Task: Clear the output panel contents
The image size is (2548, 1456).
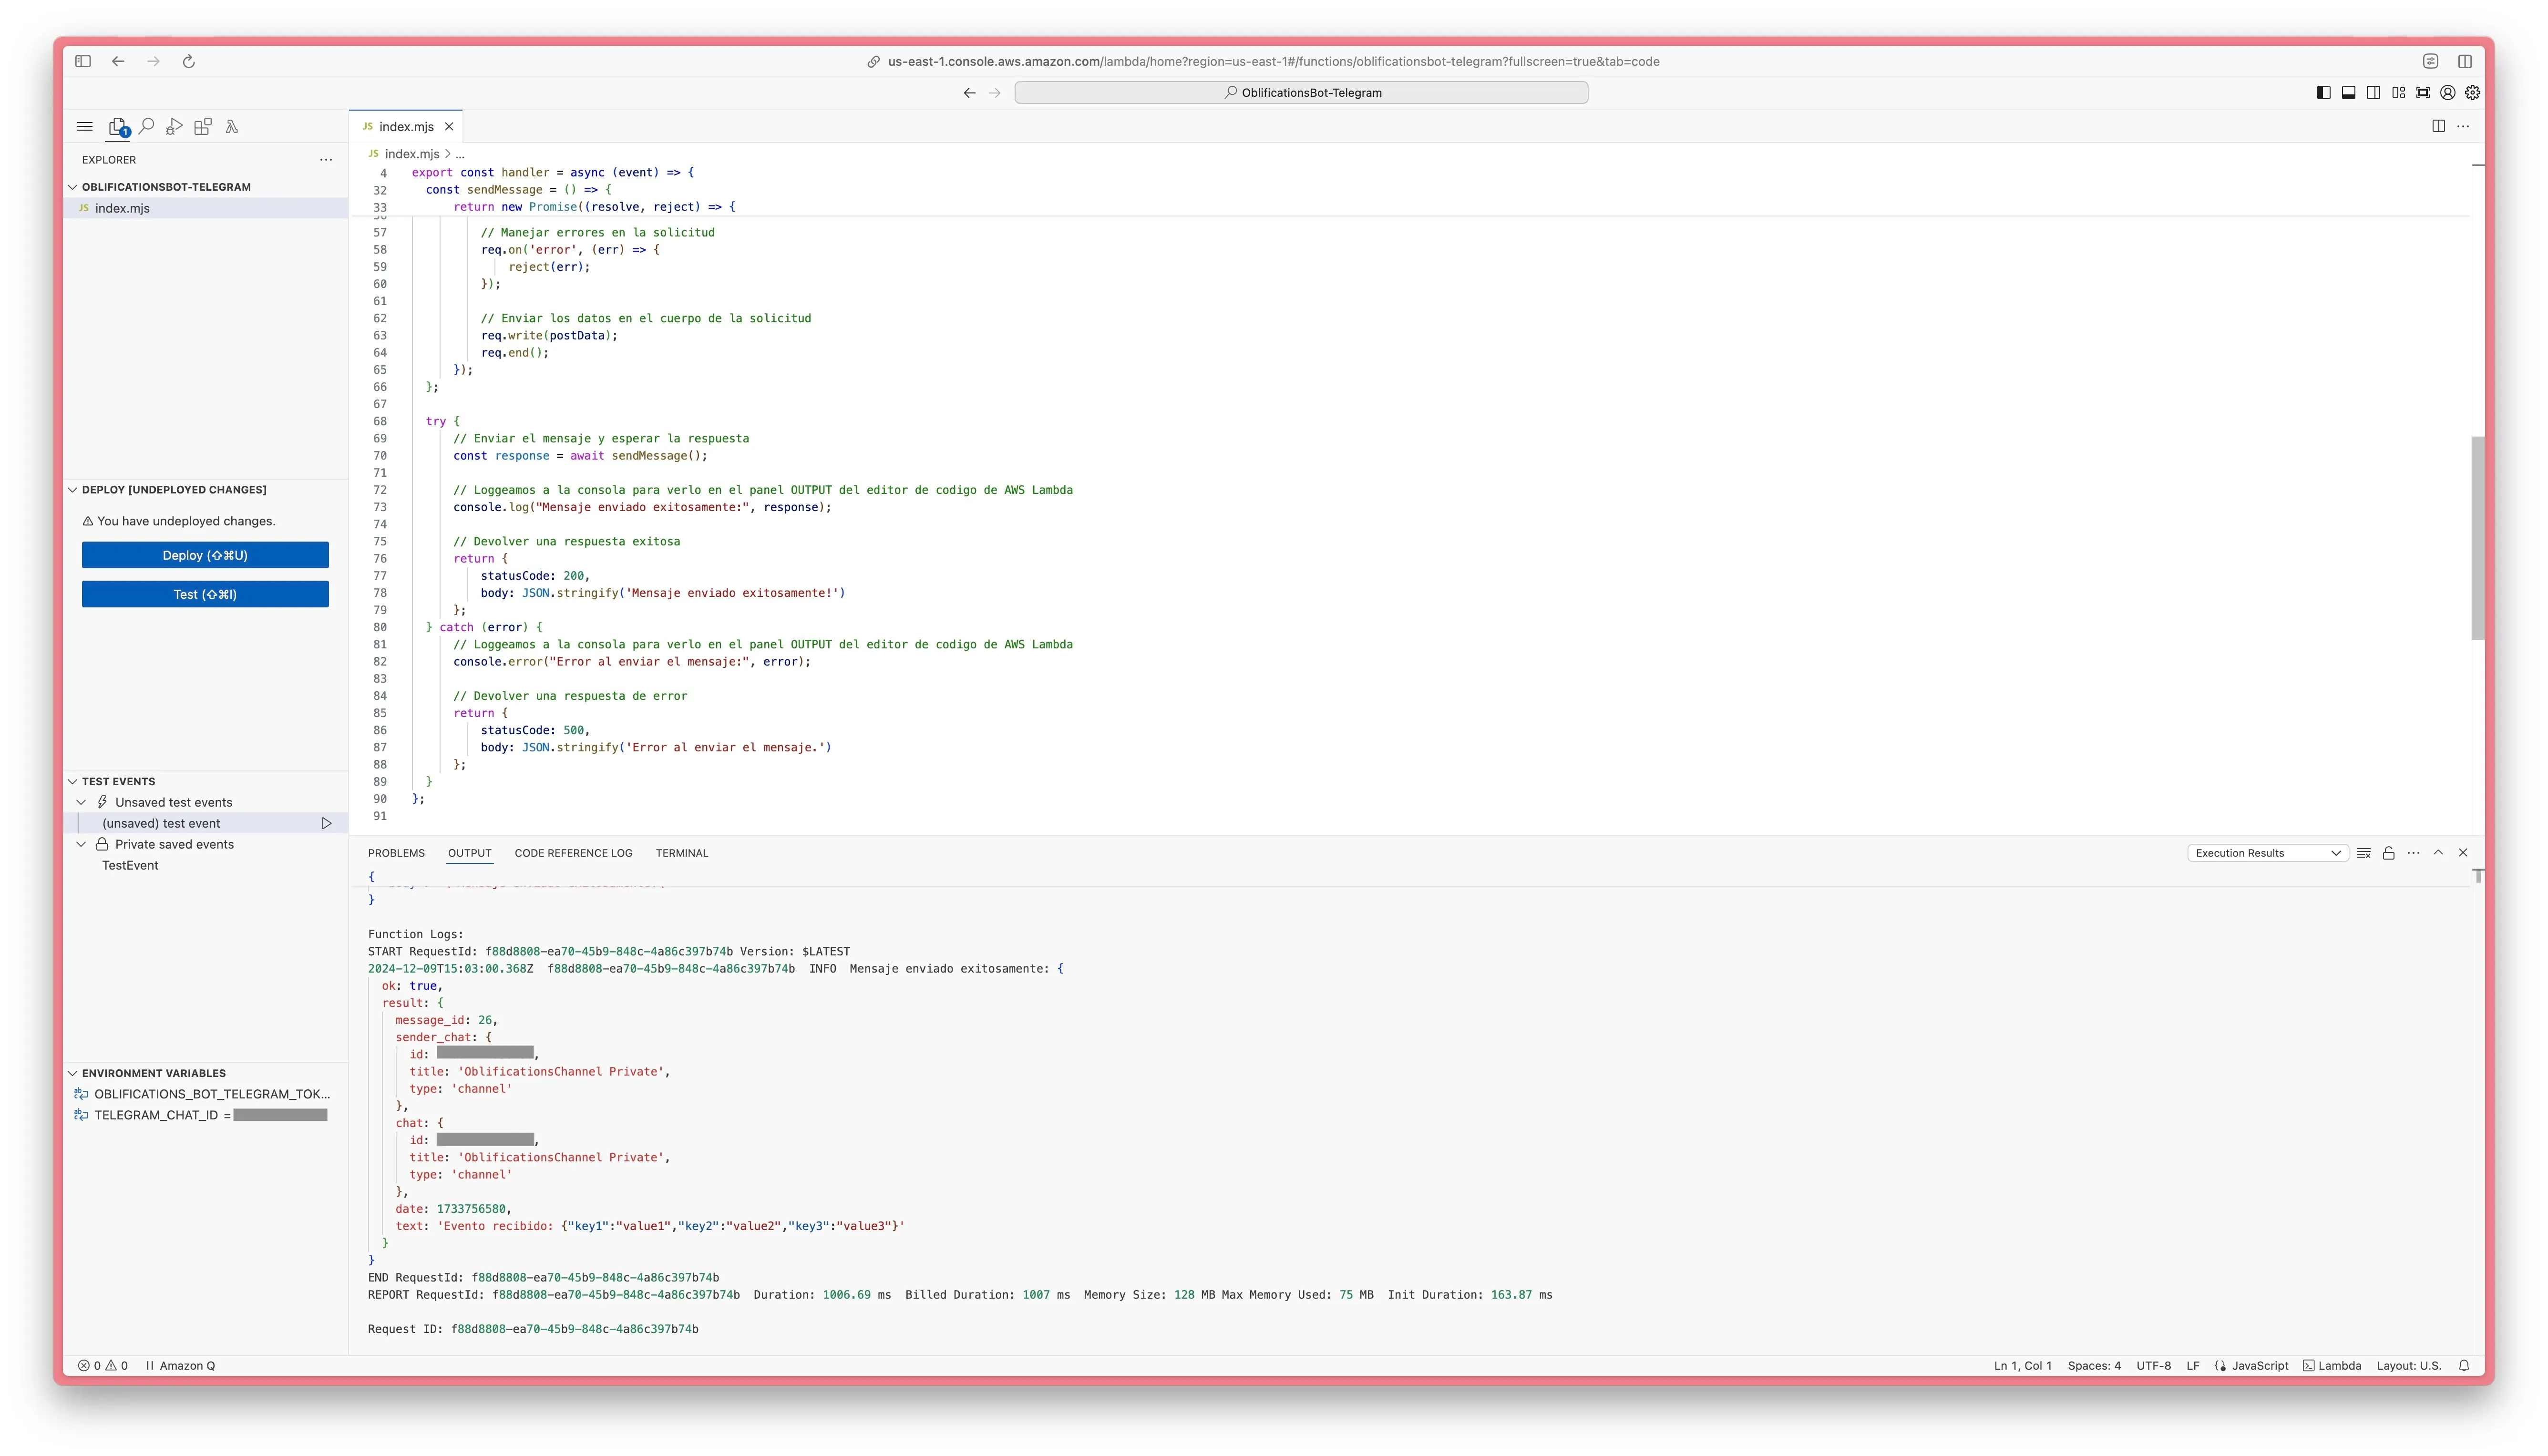Action: (2364, 853)
